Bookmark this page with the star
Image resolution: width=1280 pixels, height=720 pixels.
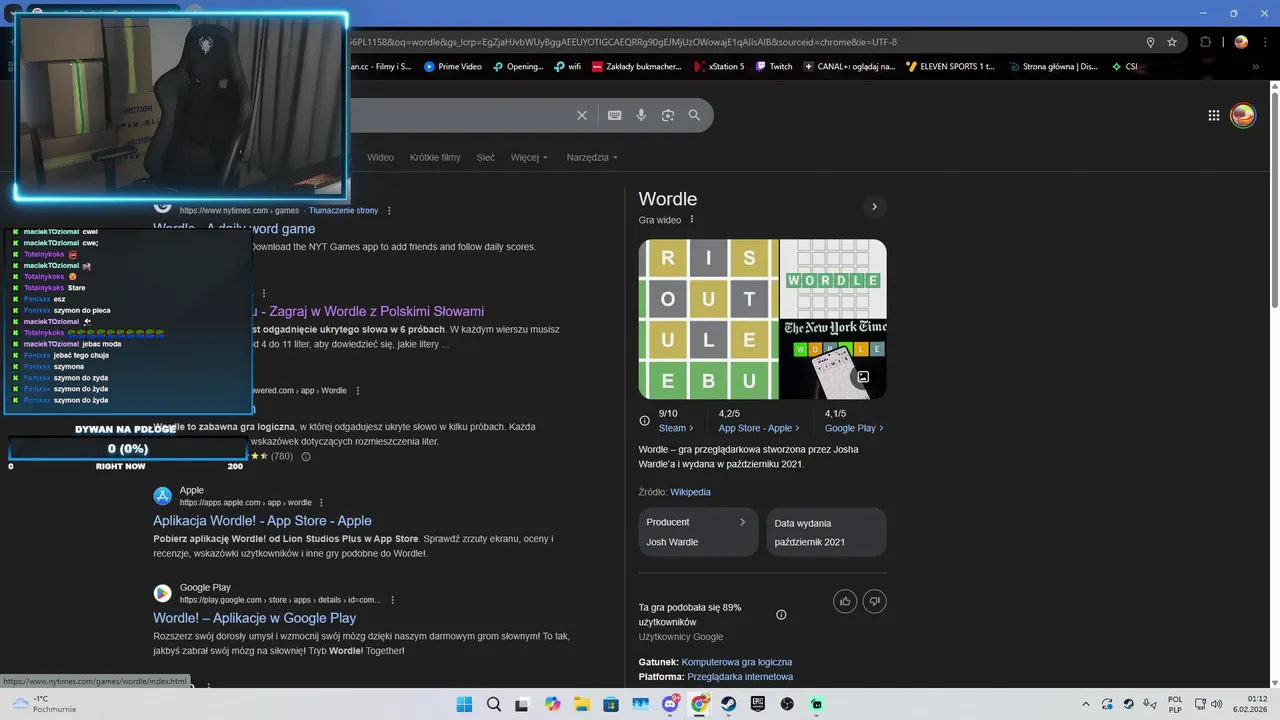(1172, 42)
